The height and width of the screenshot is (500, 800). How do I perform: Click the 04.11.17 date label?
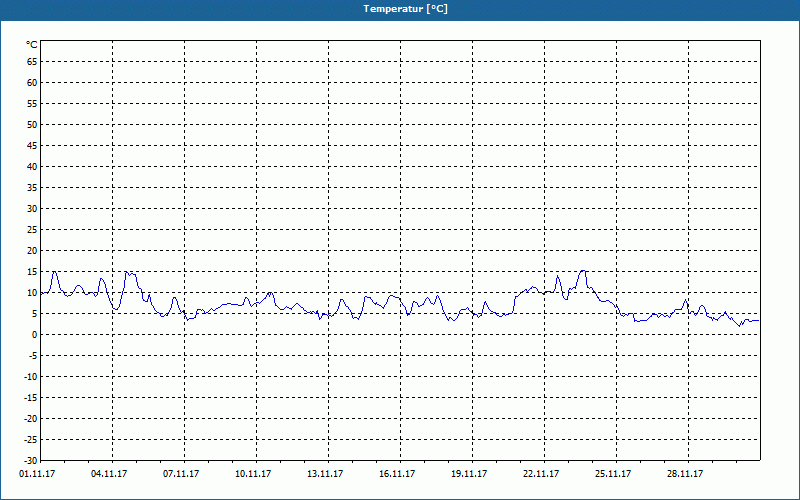tap(109, 474)
